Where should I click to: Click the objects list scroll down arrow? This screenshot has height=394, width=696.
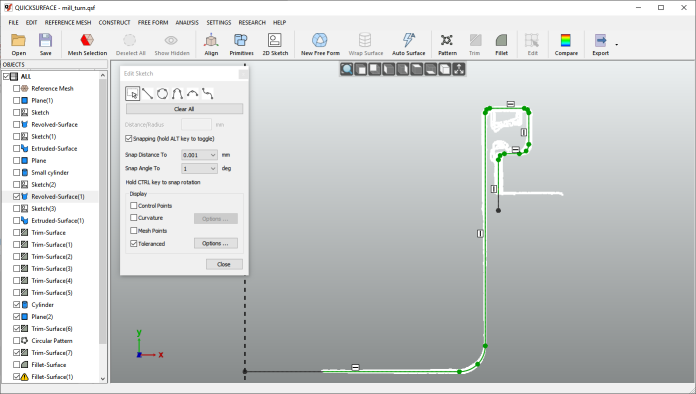point(103,378)
